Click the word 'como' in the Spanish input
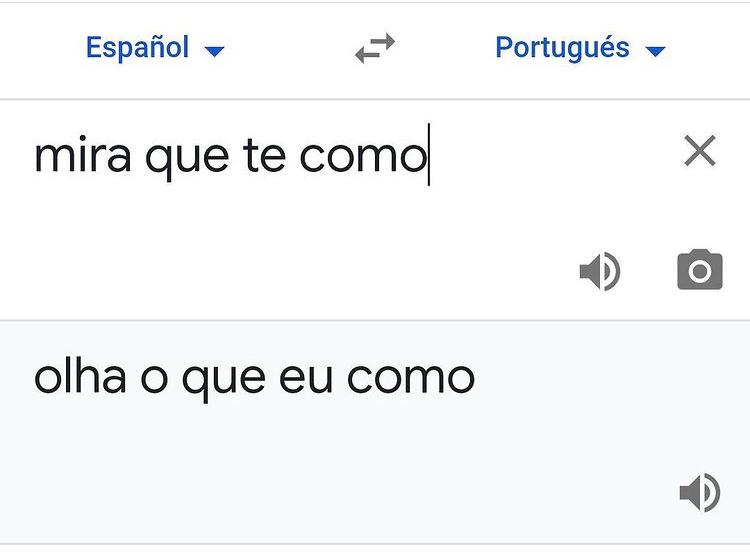This screenshot has width=750, height=553. 363,156
